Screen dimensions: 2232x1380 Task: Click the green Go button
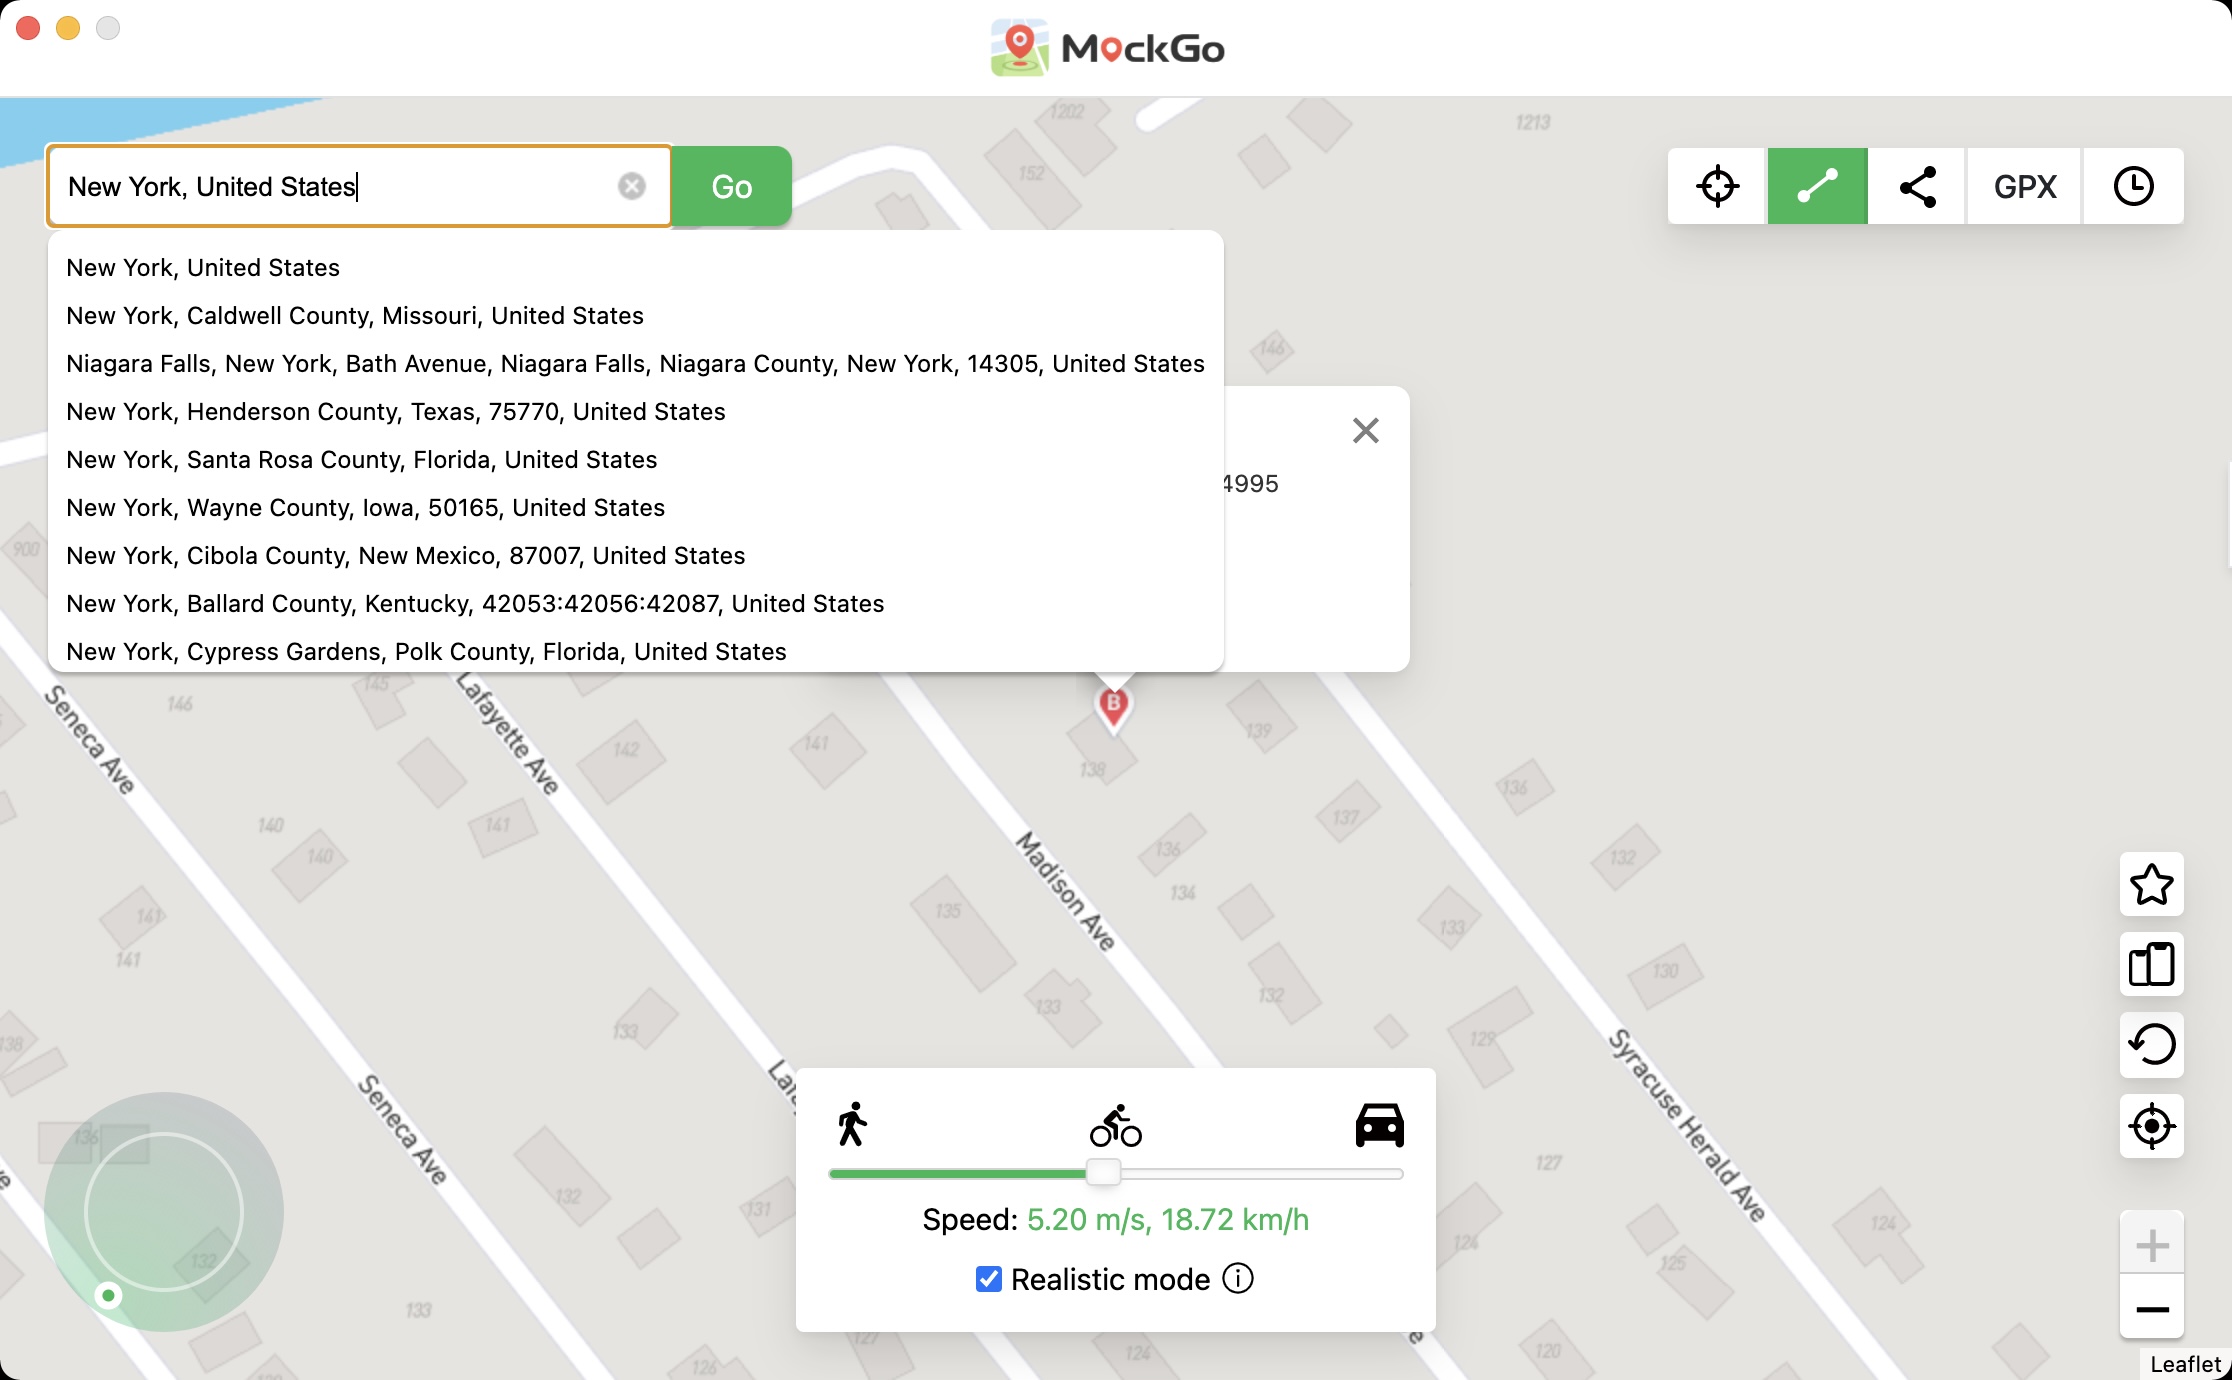(731, 187)
